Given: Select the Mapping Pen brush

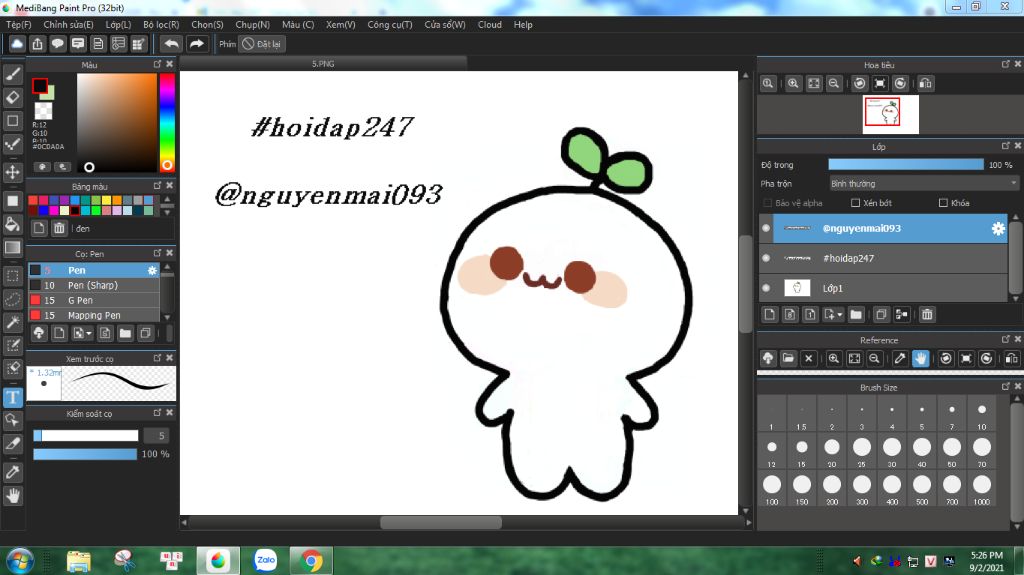Looking at the screenshot, I should click(94, 315).
